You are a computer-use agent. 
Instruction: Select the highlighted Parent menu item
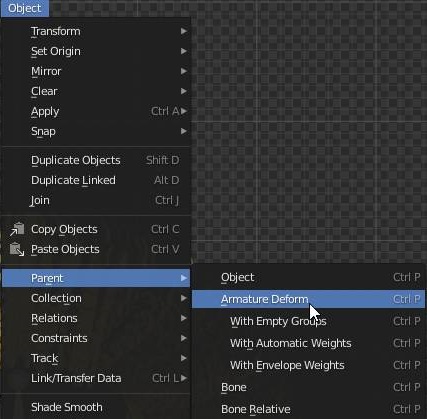[x=96, y=278]
